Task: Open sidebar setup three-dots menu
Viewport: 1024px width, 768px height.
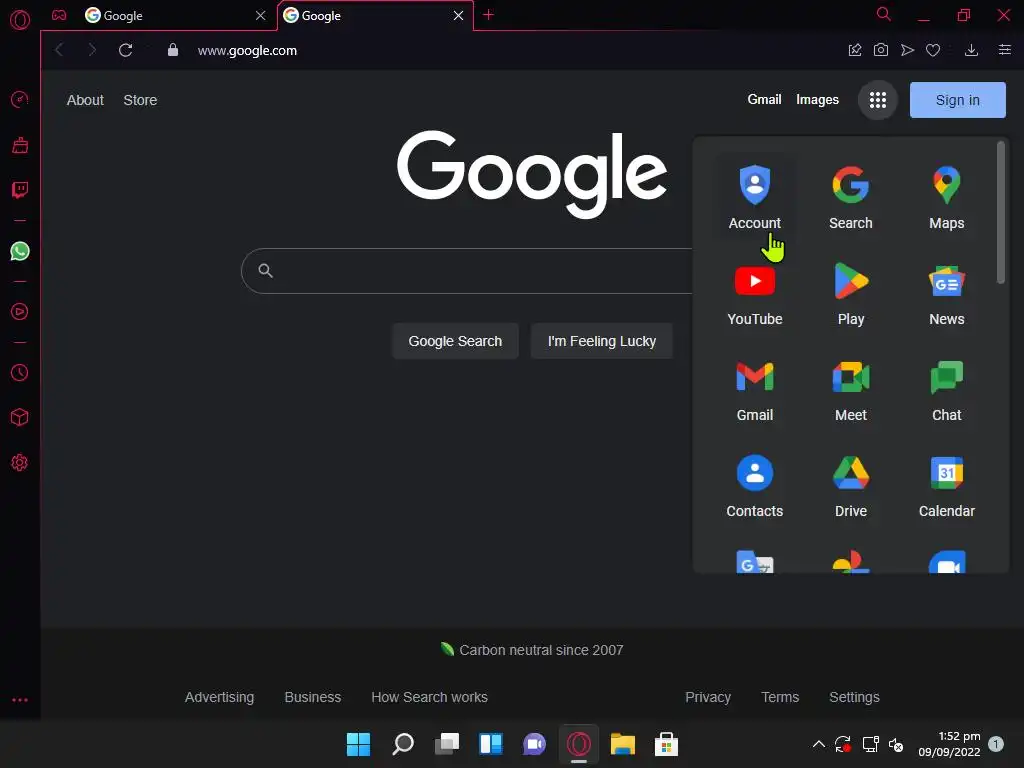Action: (20, 699)
